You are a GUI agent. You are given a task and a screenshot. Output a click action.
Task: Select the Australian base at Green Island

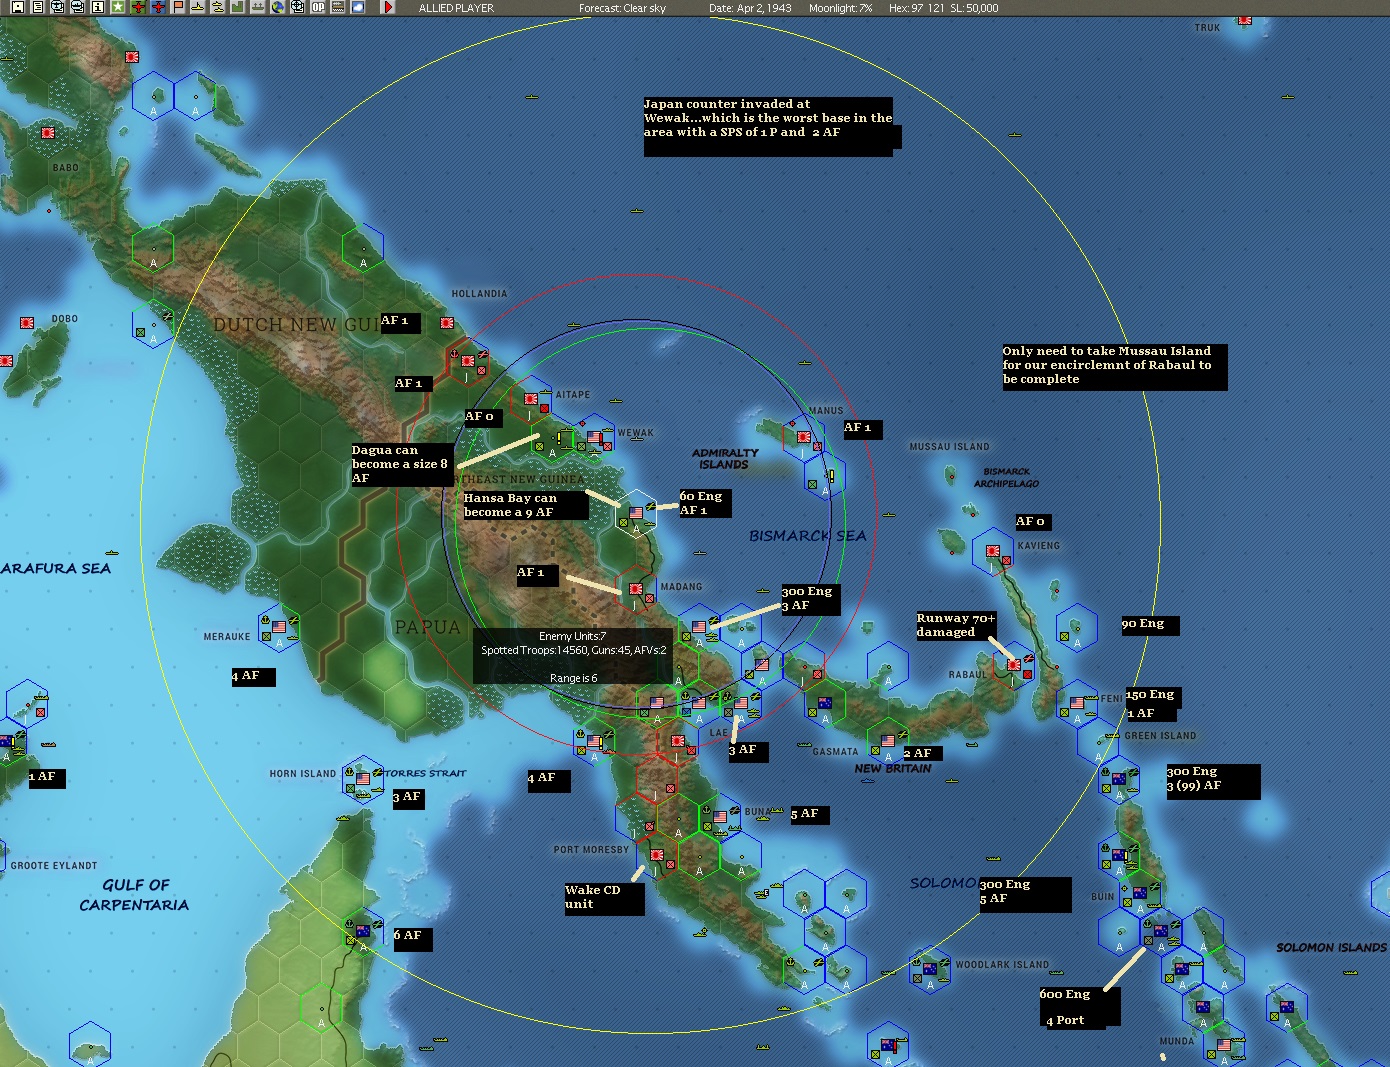pos(1119,777)
